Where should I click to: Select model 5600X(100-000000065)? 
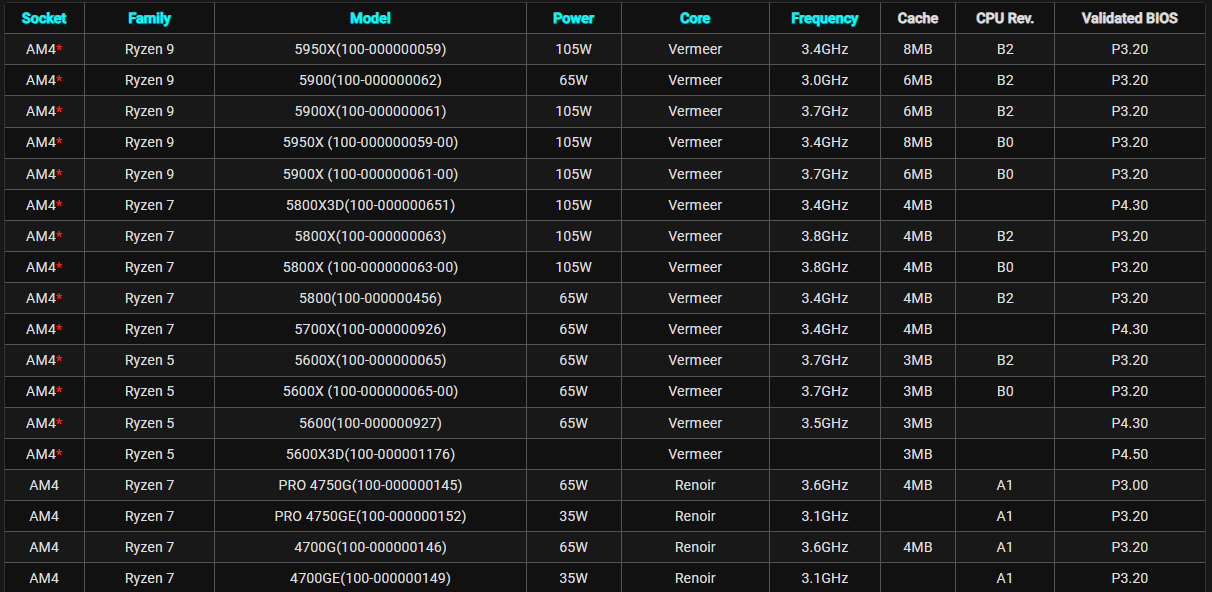tap(370, 360)
